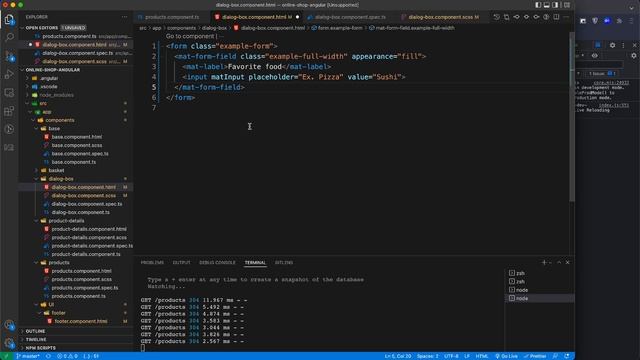Screen dimensions: 640x360
Task: Click Prettier in status bar
Action: 535,356
